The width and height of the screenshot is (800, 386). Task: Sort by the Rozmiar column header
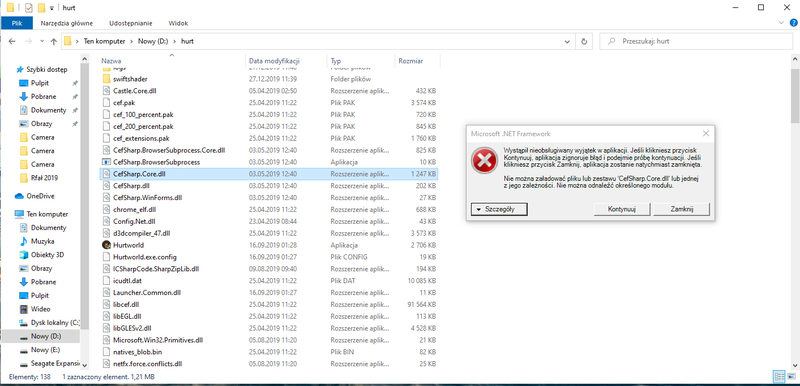pos(417,61)
